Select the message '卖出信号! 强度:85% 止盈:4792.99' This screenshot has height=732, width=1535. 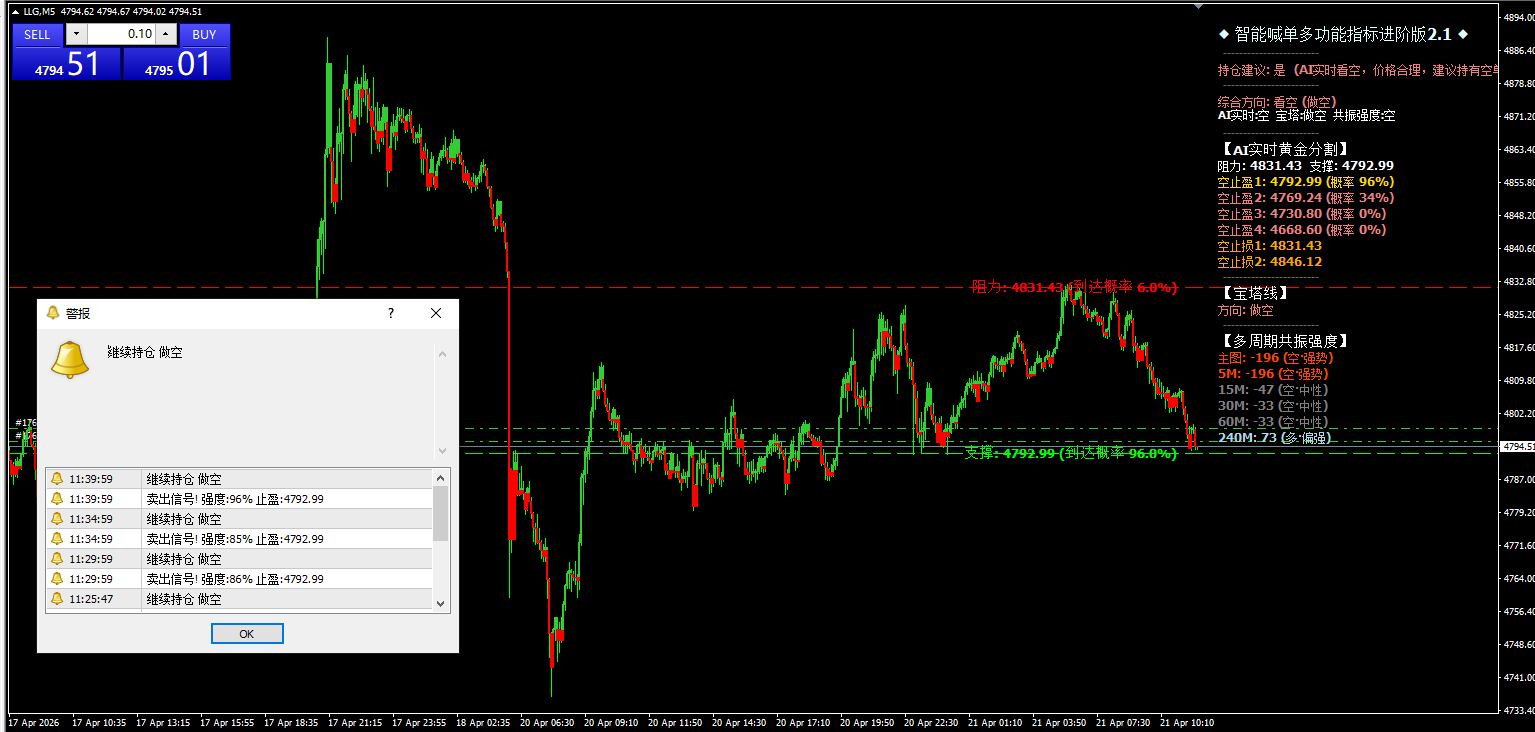pyautogui.click(x=235, y=539)
